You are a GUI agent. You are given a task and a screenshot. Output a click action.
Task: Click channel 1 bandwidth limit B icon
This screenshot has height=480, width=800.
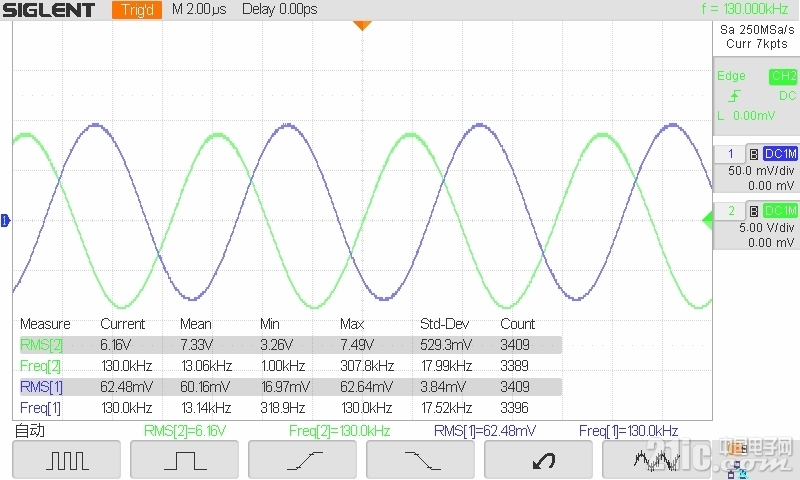[x=754, y=154]
